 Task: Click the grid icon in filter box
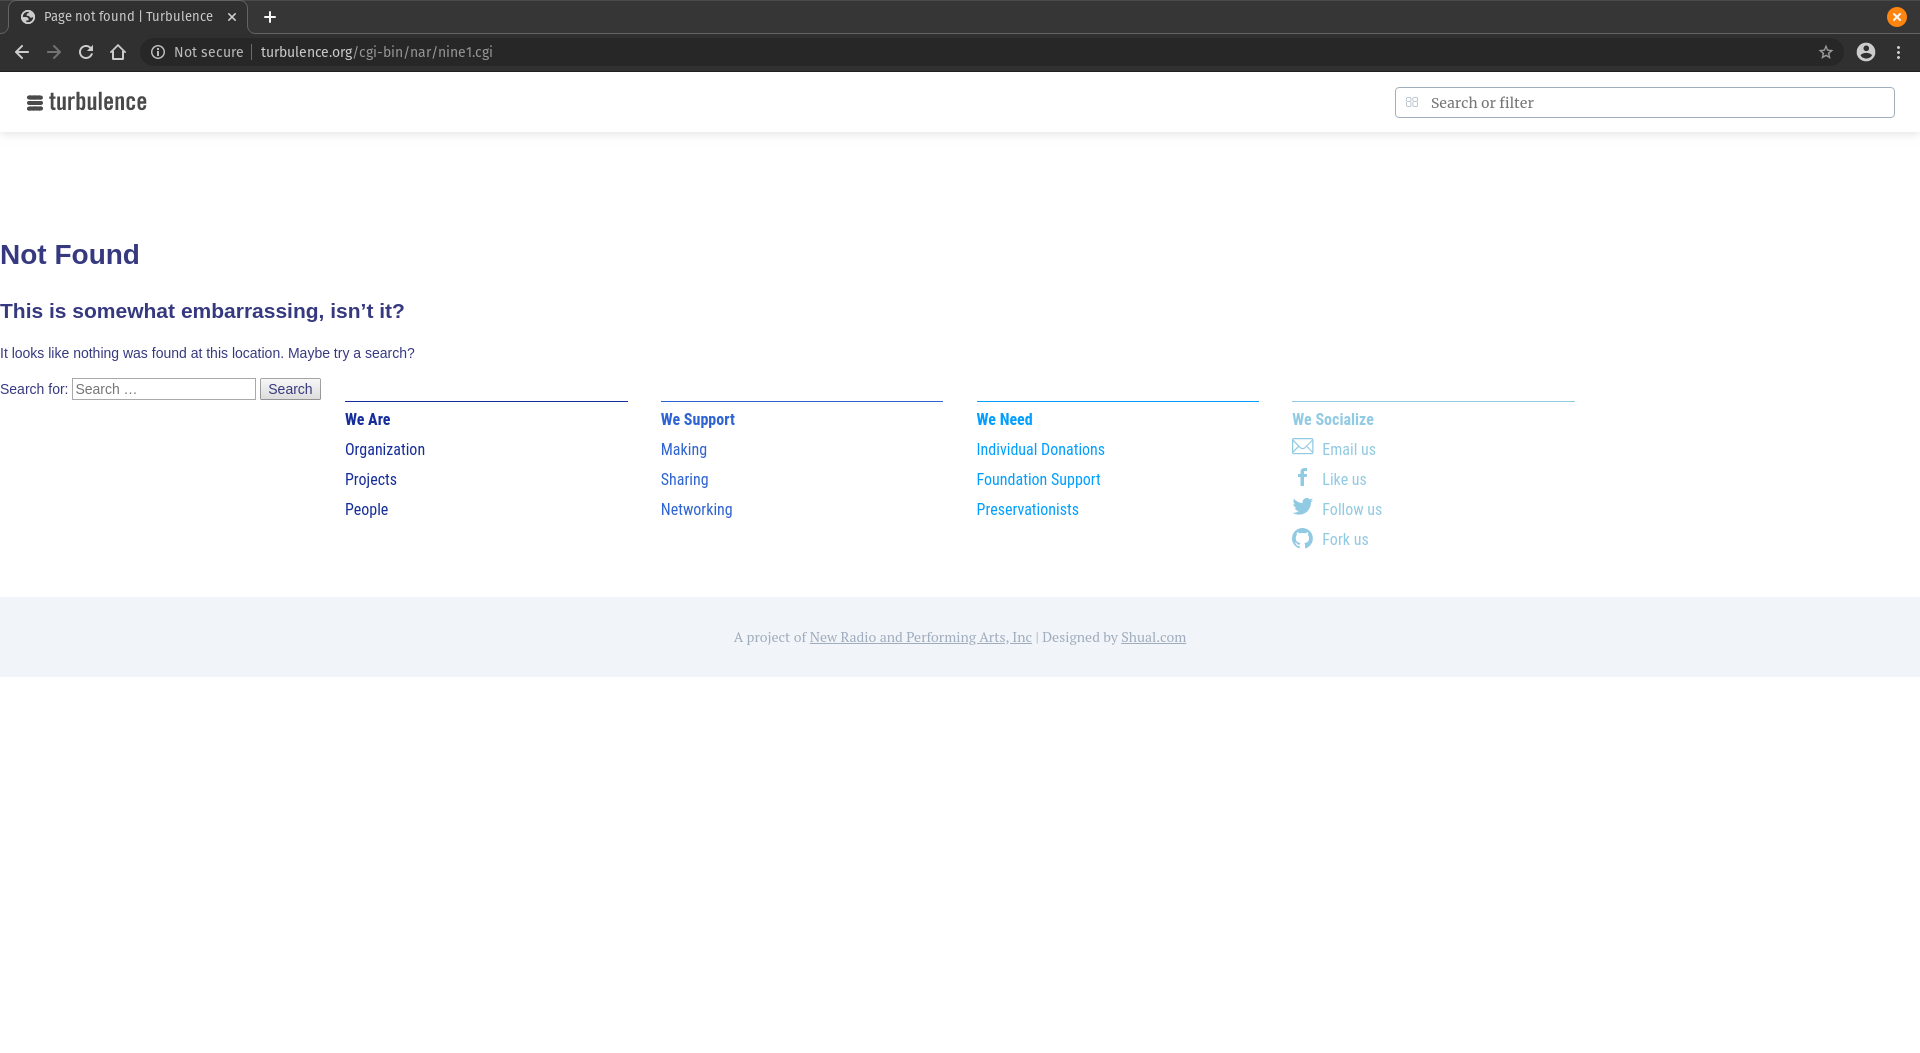tap(1412, 102)
